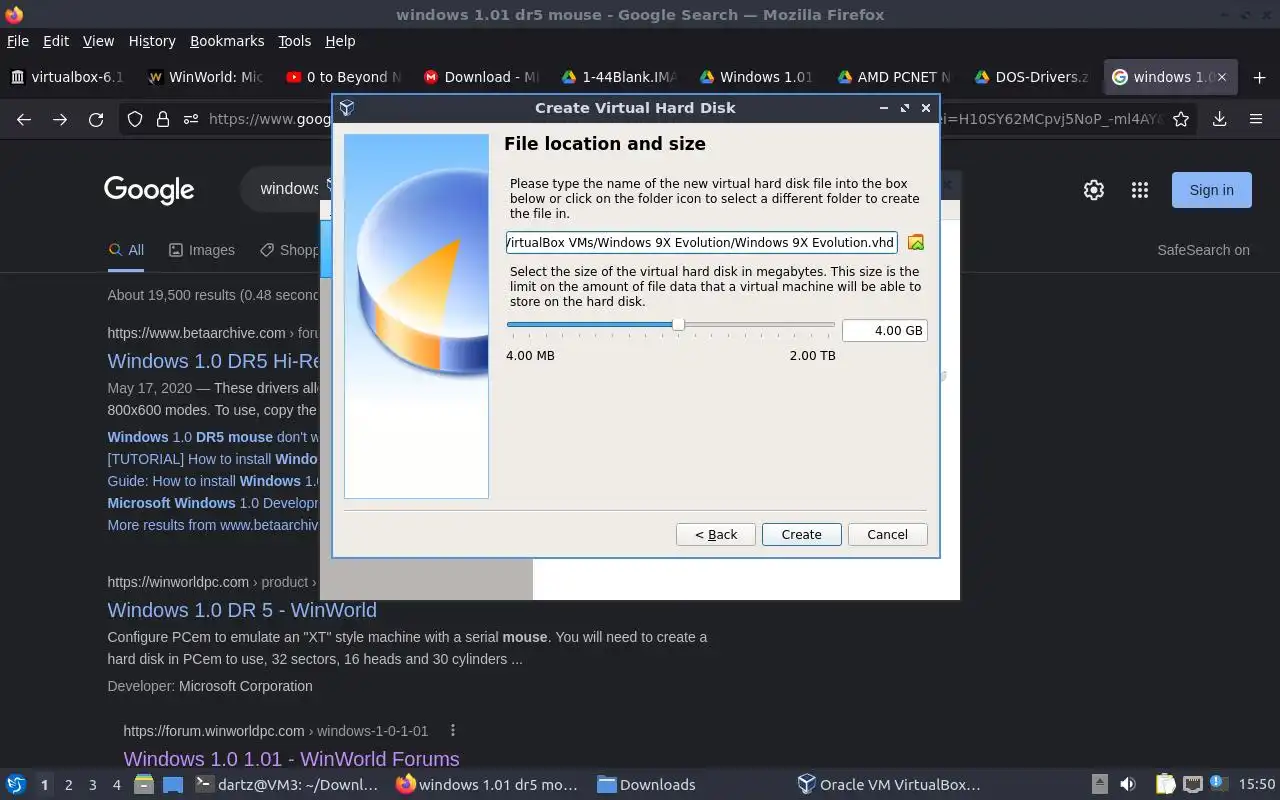Click the Google Sign in button
The height and width of the screenshot is (800, 1280).
(1211, 190)
